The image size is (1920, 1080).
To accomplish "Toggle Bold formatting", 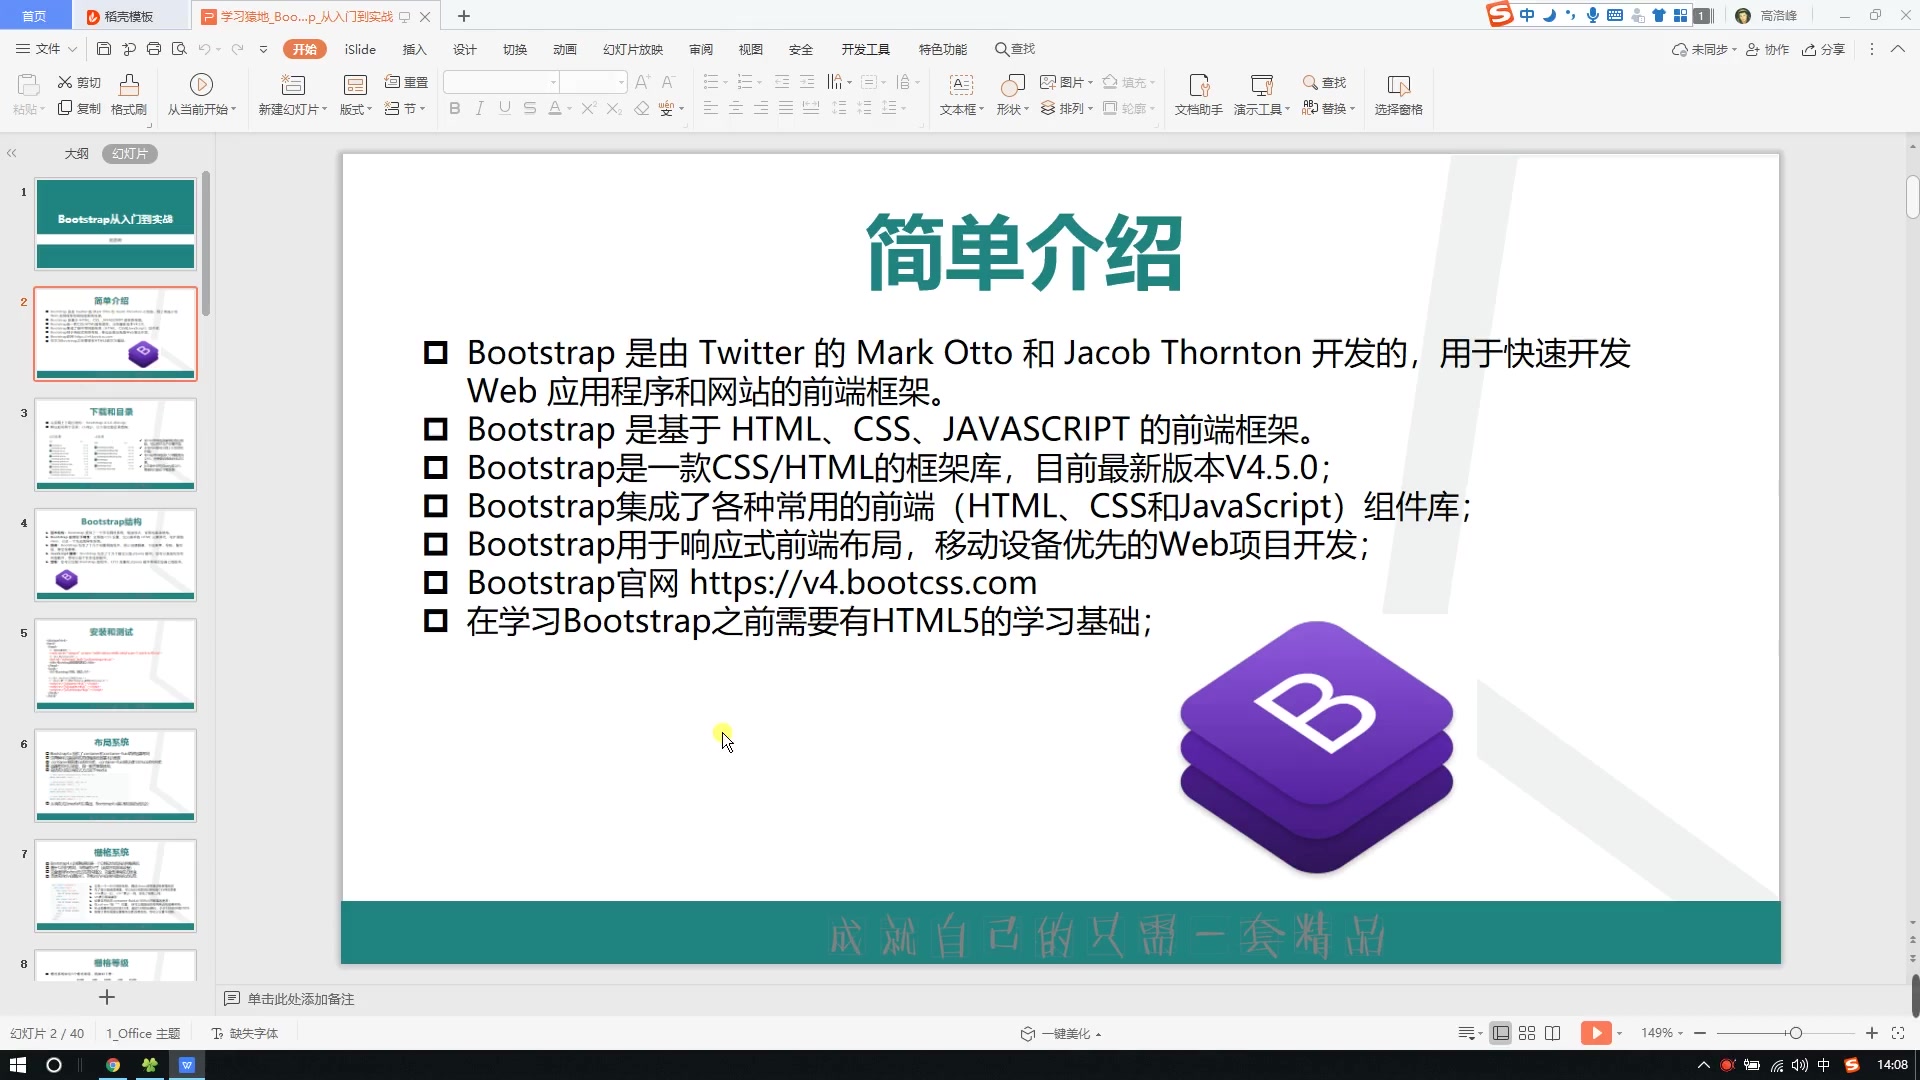I will pos(455,108).
